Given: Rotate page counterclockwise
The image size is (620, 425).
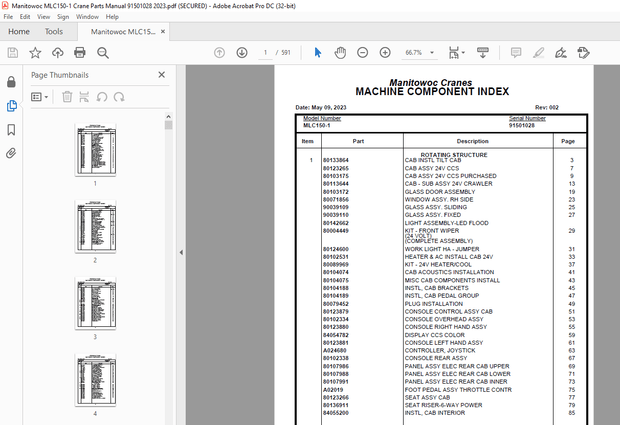Looking at the screenshot, I should (x=102, y=97).
